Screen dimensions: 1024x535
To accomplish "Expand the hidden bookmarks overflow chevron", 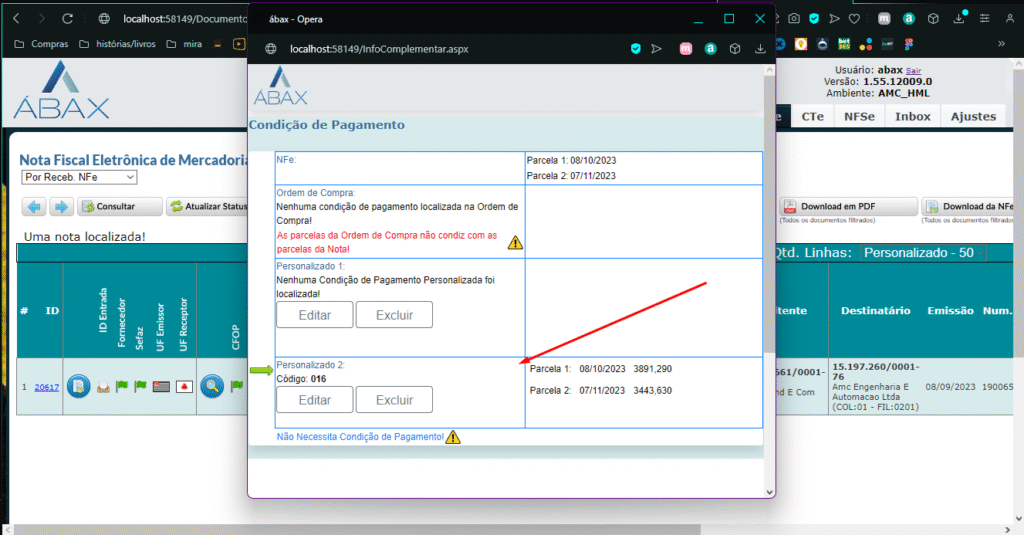I will point(1001,44).
